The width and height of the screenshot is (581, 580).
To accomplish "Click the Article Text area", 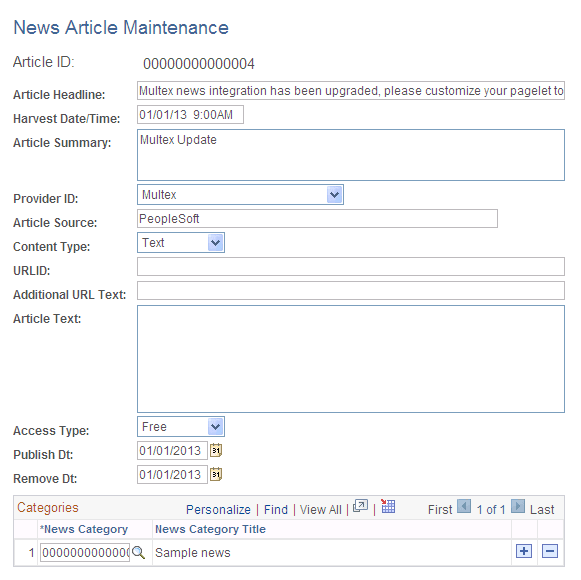I will pyautogui.click(x=351, y=359).
